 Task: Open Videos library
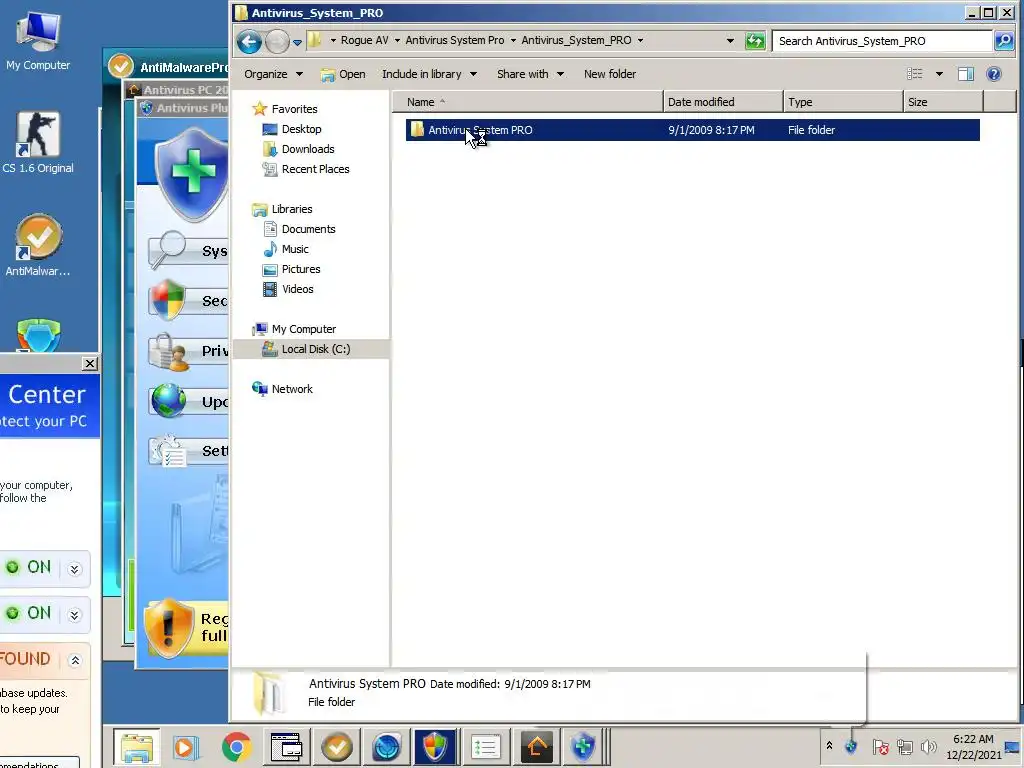click(288, 289)
